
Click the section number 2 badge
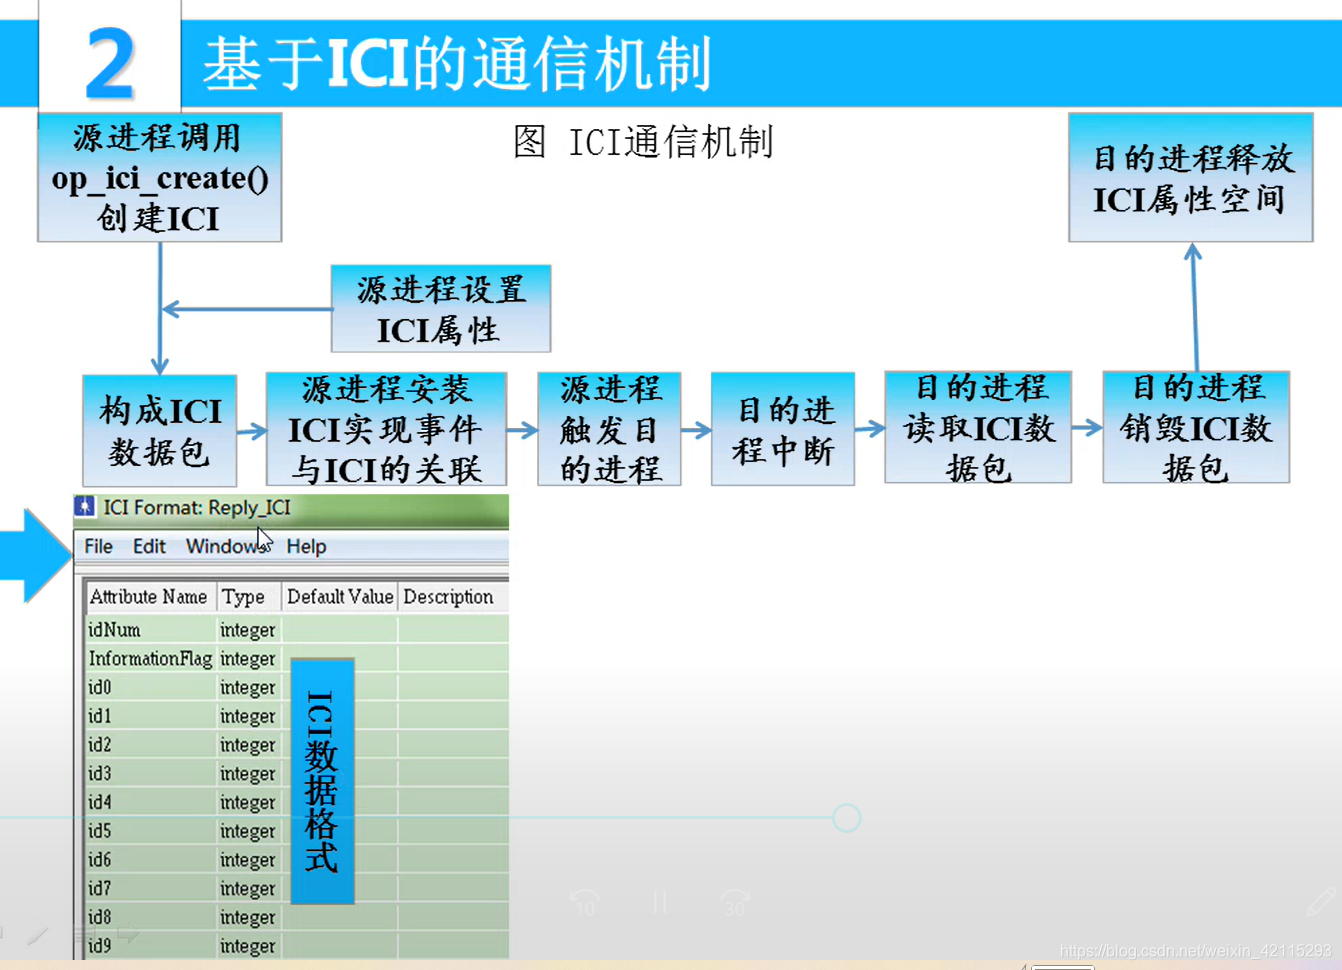110,62
